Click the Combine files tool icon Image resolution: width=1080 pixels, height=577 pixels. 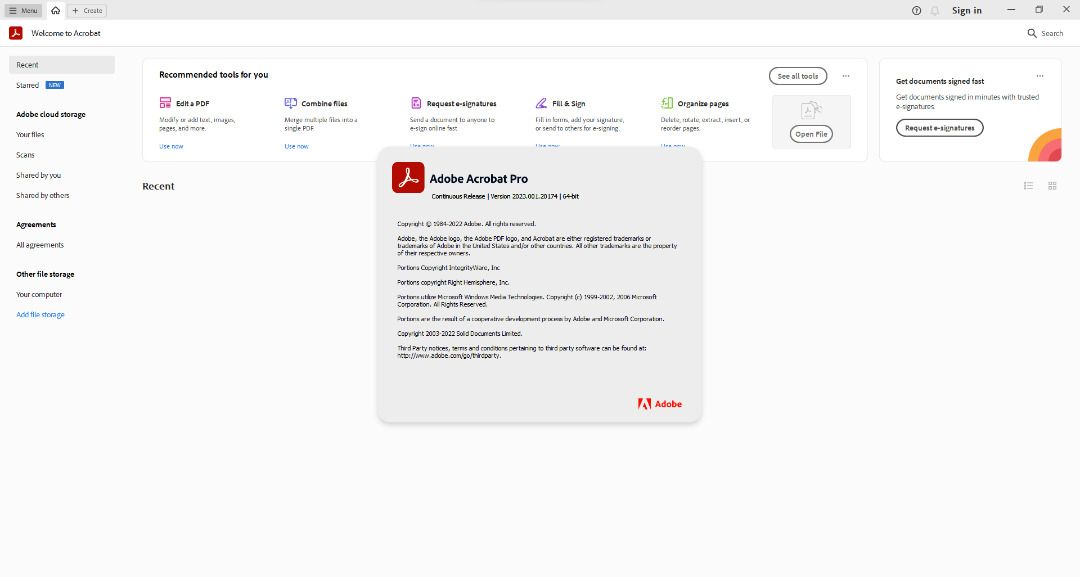coord(290,103)
